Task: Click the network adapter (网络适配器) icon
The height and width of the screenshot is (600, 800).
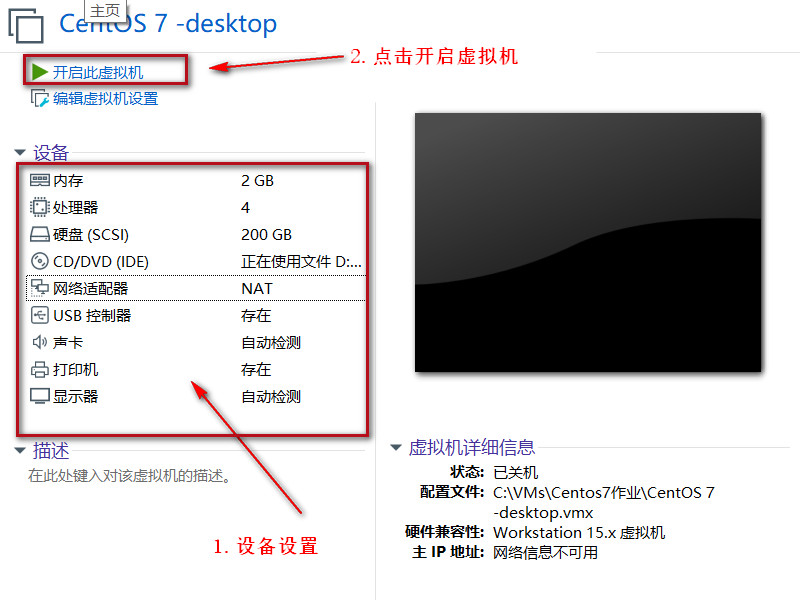Action: point(40,288)
